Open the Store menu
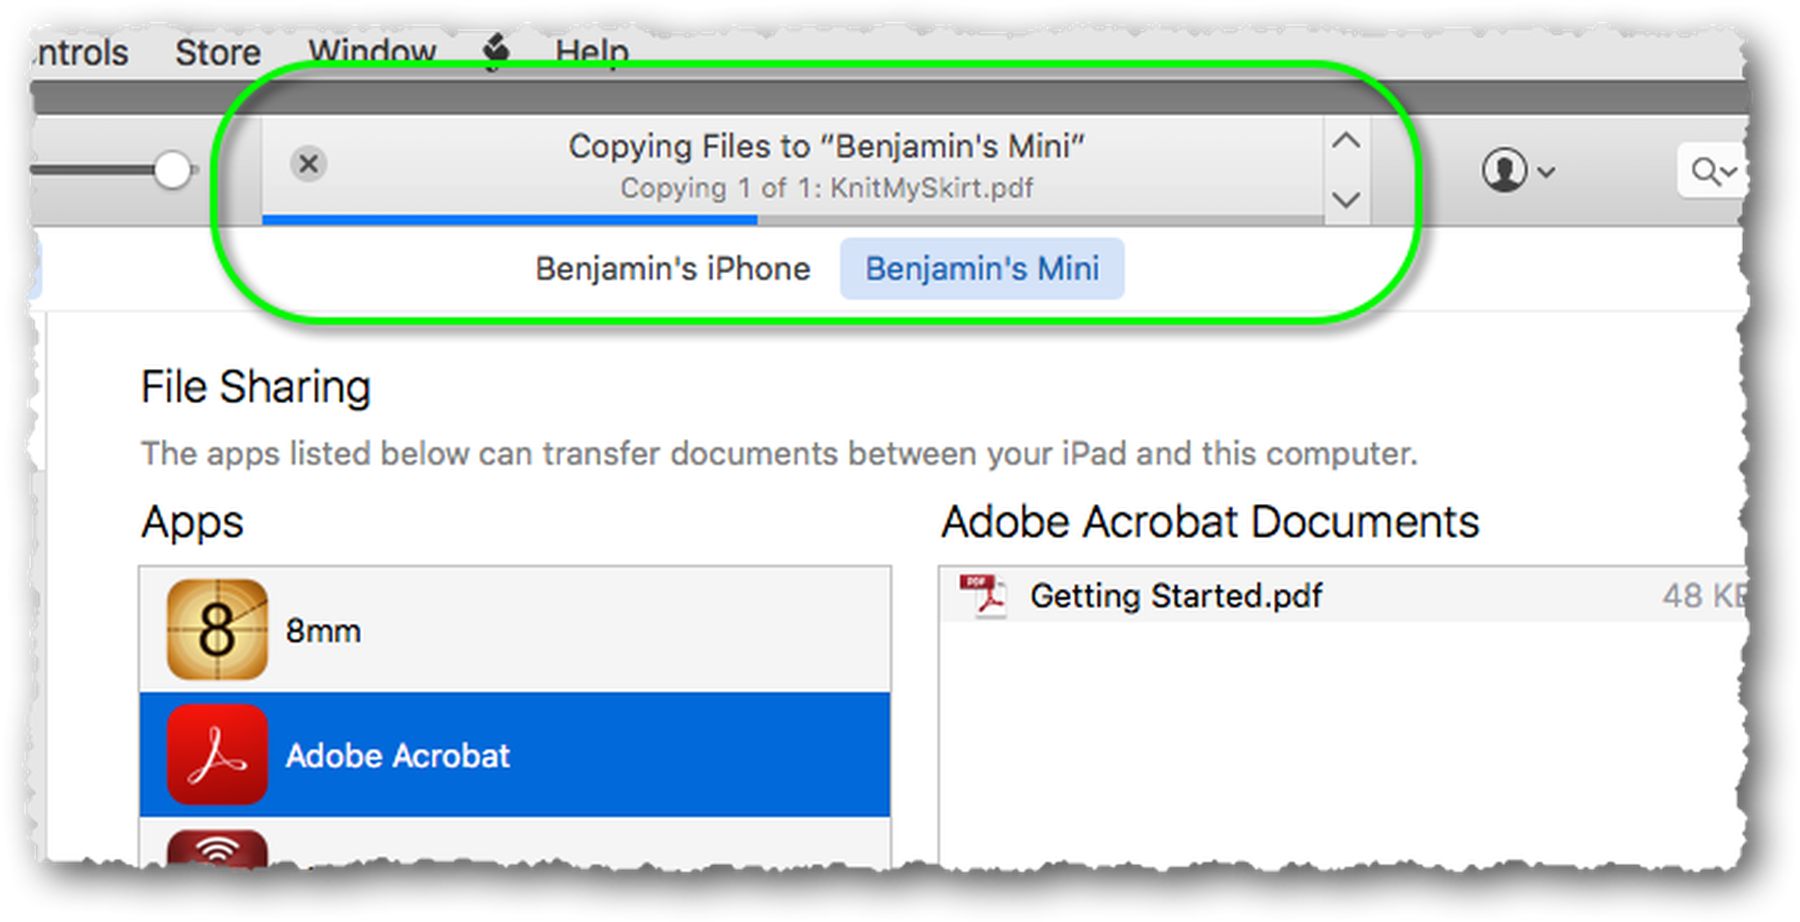1800x922 pixels. click(x=218, y=52)
